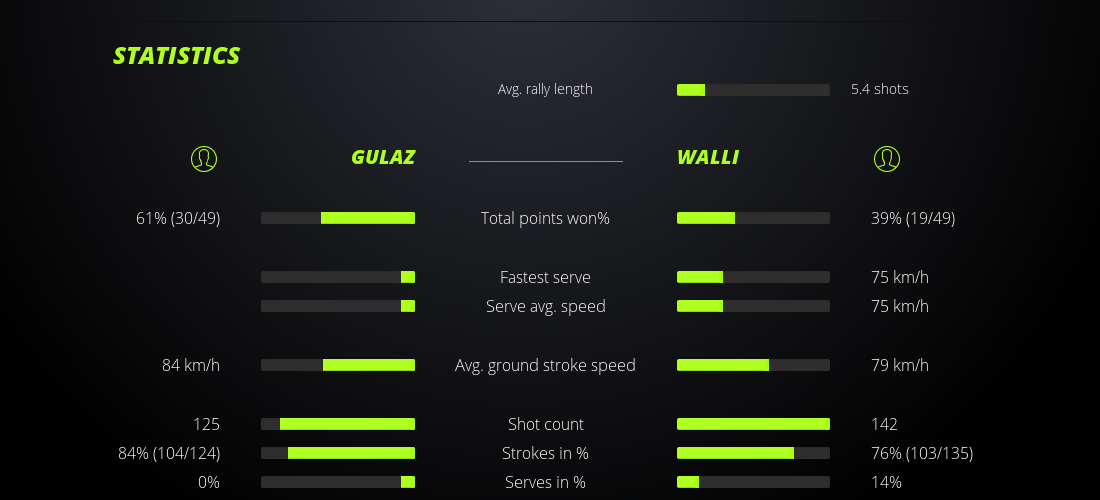The image size is (1100, 500).
Task: Select the GULAZ player name
Action: [383, 157]
